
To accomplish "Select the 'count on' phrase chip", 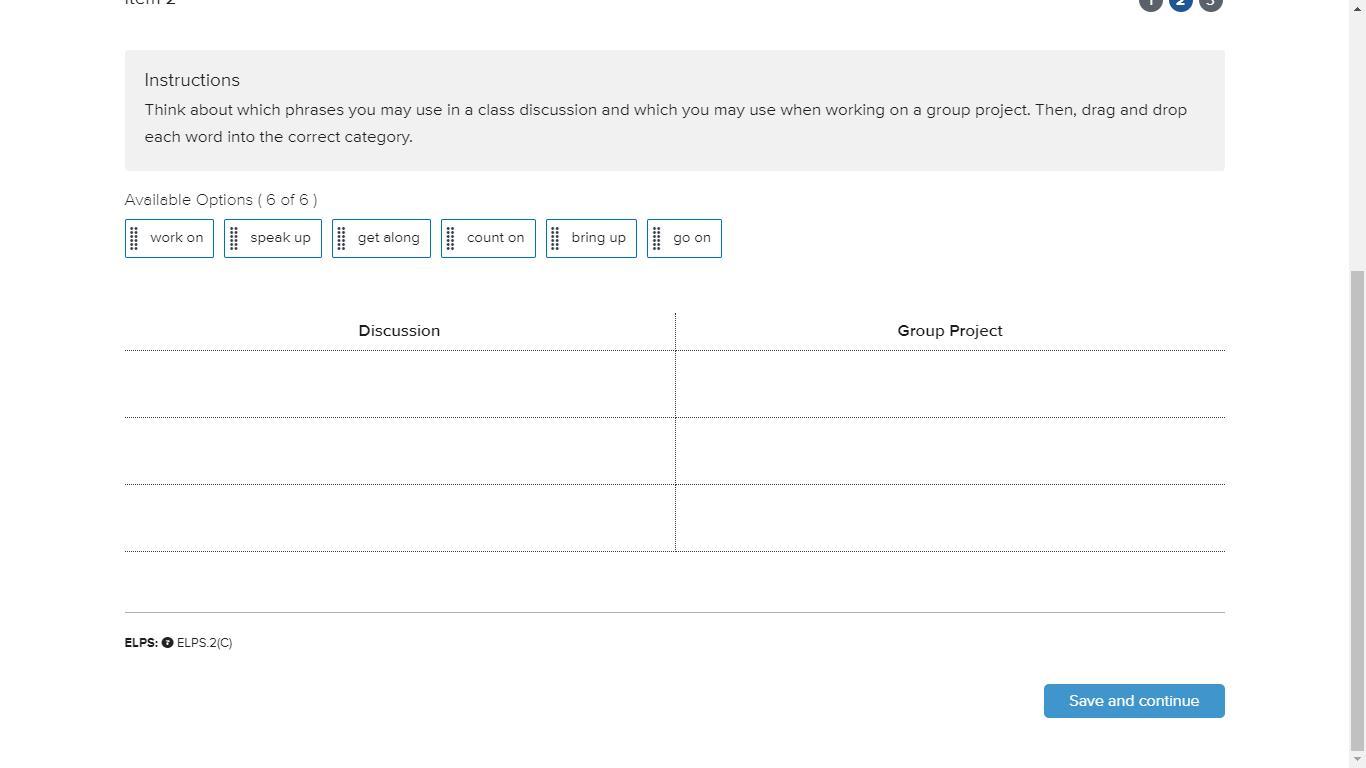I will [495, 238].
